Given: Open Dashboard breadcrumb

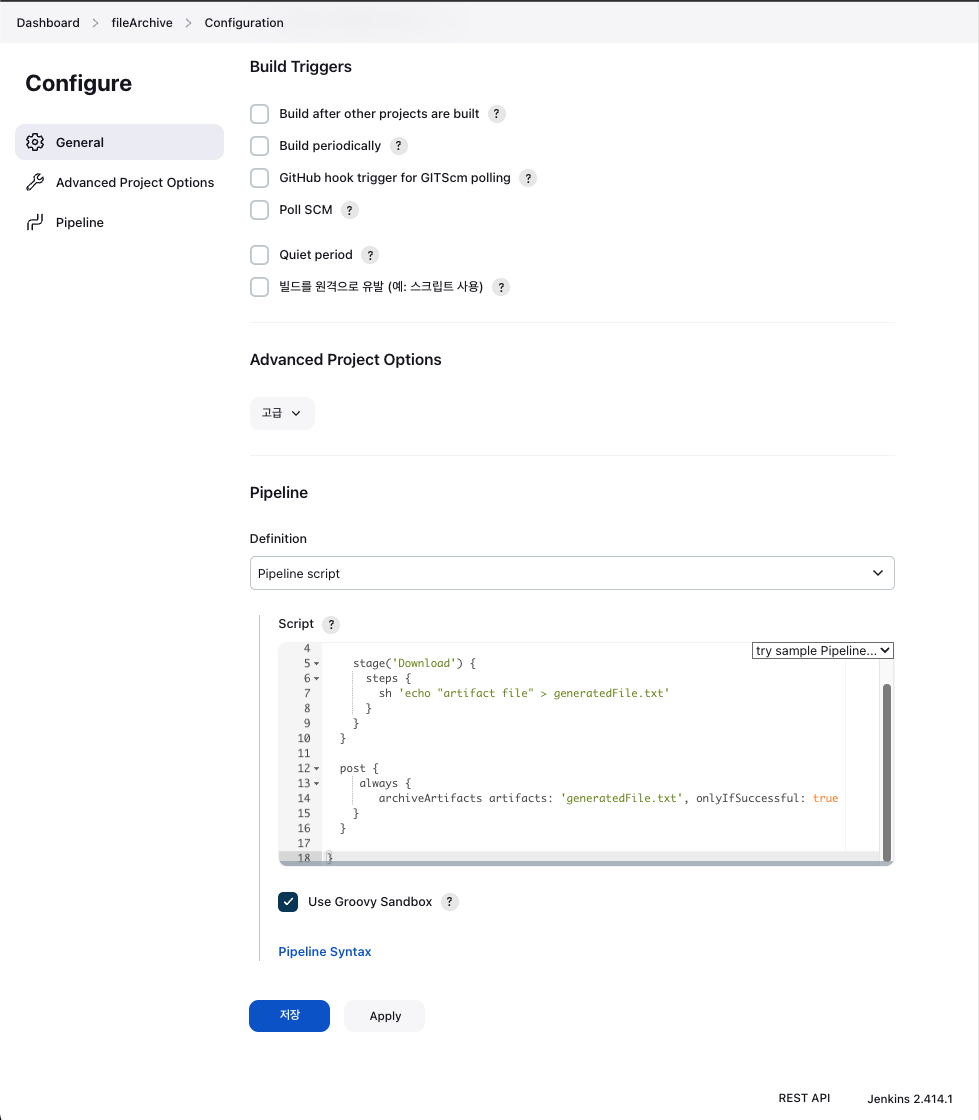Looking at the screenshot, I should pos(48,23).
